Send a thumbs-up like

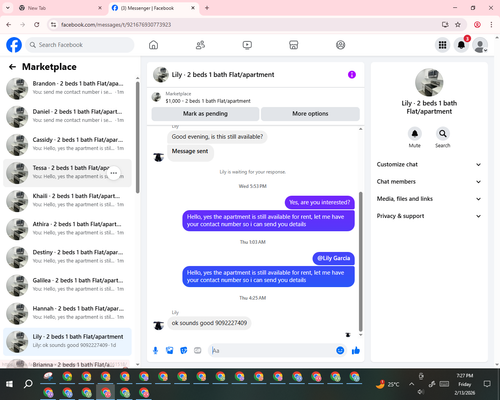point(356,350)
